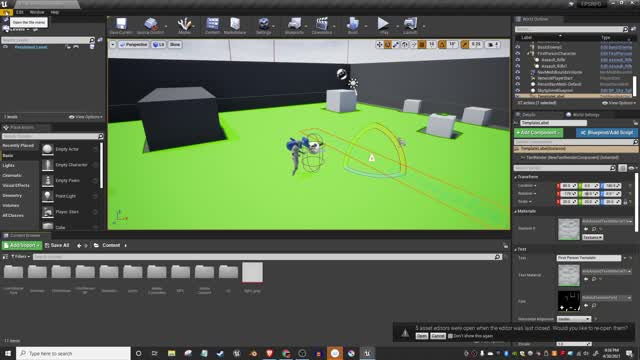Open the Lit view mode dropdown
Image resolution: width=640 pixels, height=360 pixels.
[158, 44]
